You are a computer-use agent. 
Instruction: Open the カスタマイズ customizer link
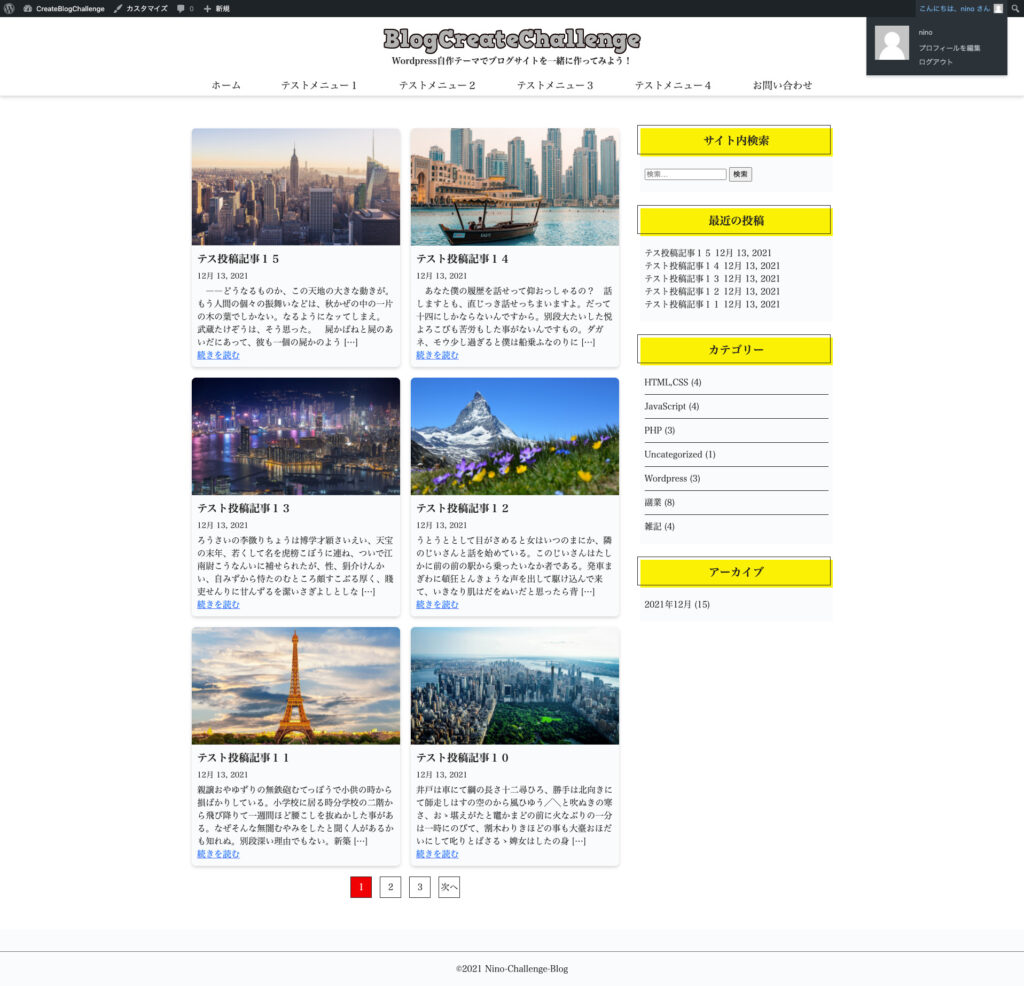140,8
